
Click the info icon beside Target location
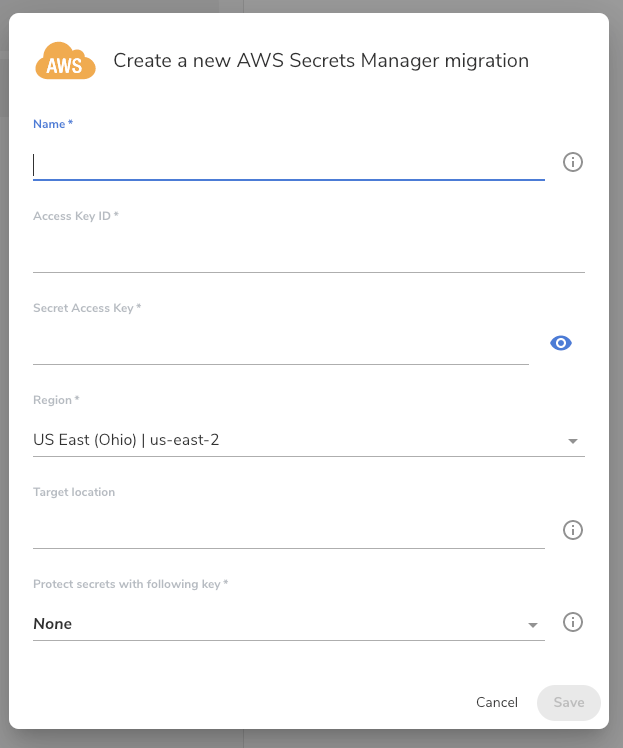pos(573,530)
